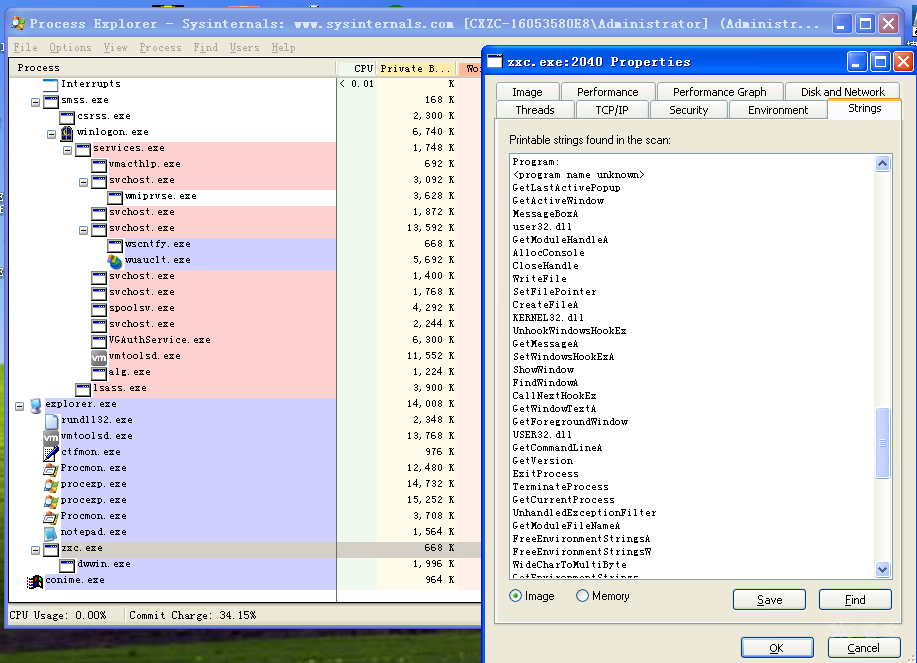
Task: Click the Find button in Properties dialog
Action: point(855,600)
